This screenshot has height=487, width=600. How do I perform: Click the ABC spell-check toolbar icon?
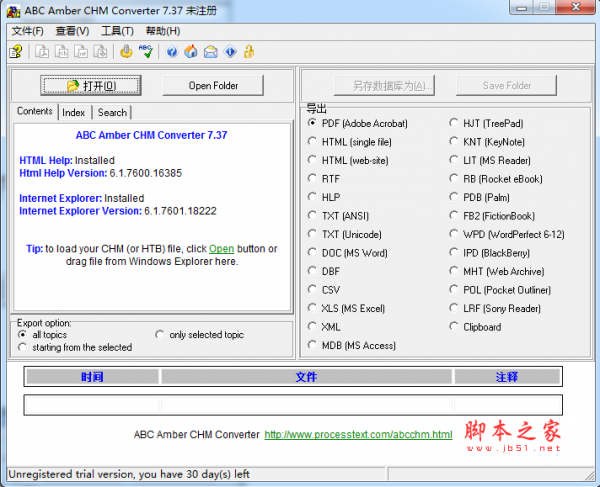point(145,51)
